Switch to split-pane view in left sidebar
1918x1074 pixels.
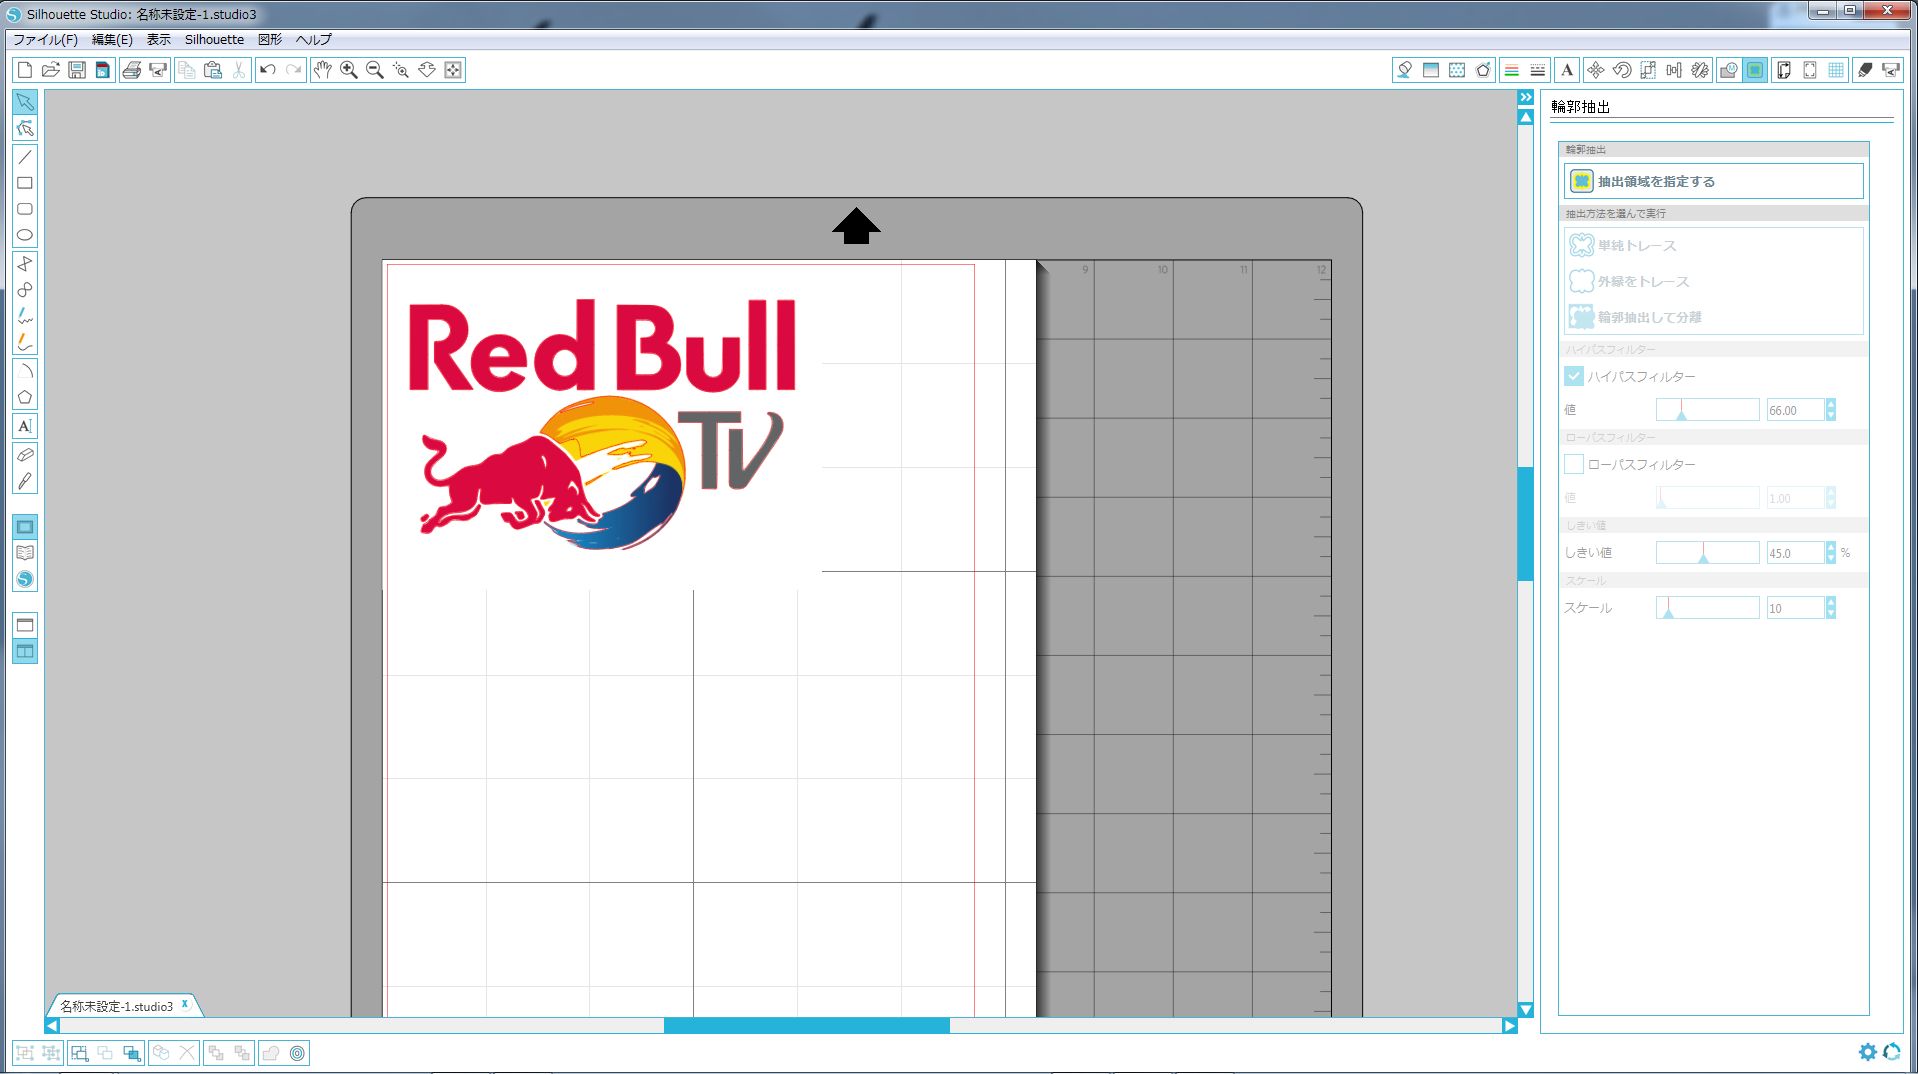[x=25, y=651]
